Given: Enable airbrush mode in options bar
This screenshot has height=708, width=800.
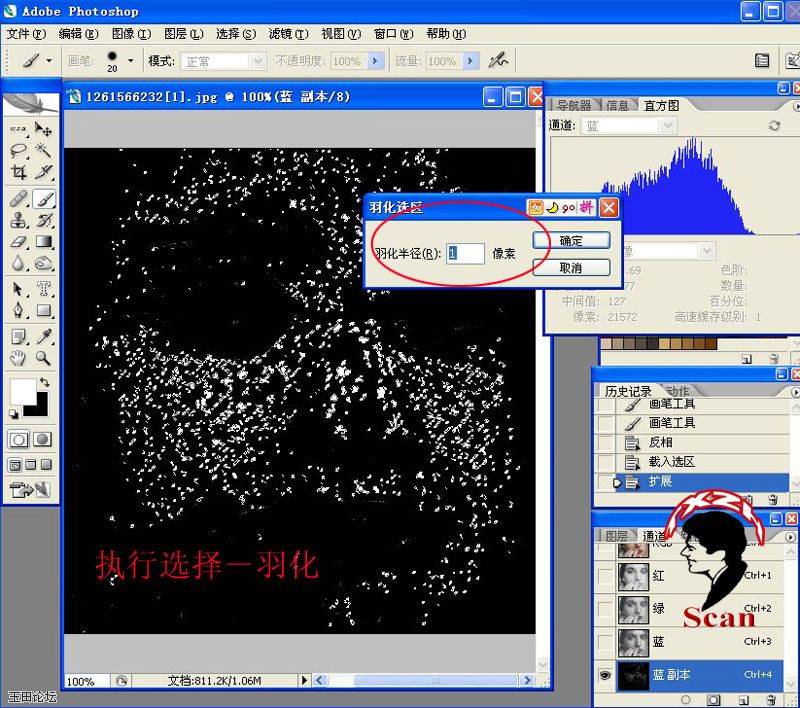Looking at the screenshot, I should (x=498, y=61).
